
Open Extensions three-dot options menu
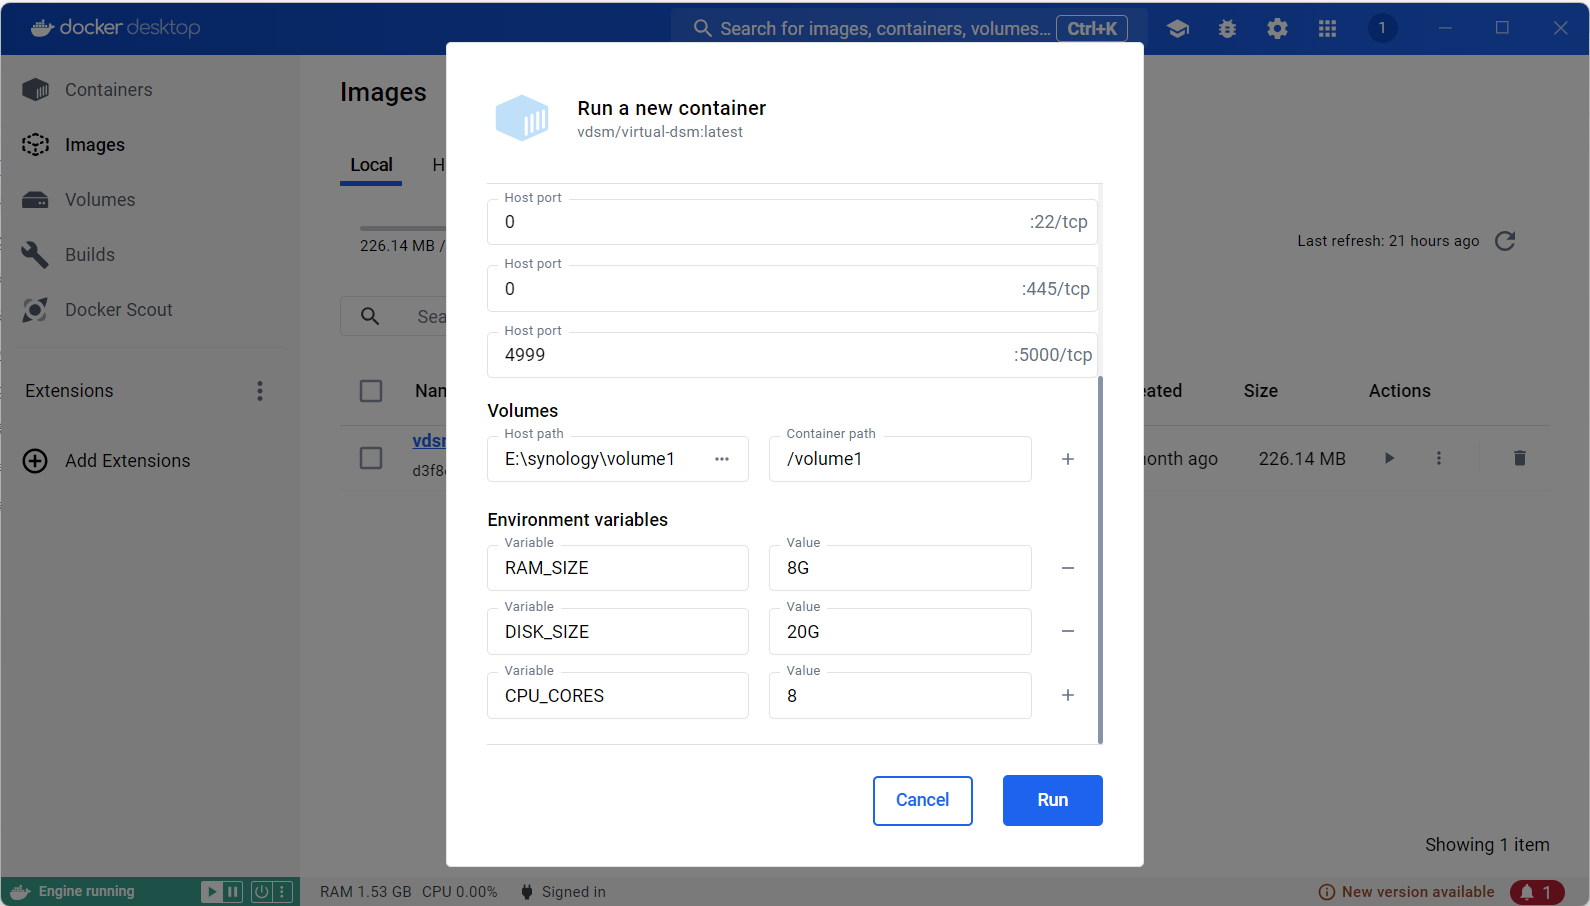pyautogui.click(x=260, y=391)
